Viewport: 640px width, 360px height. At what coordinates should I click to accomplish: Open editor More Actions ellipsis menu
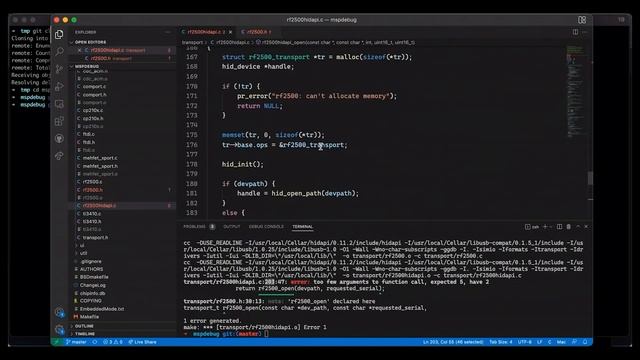click(584, 32)
